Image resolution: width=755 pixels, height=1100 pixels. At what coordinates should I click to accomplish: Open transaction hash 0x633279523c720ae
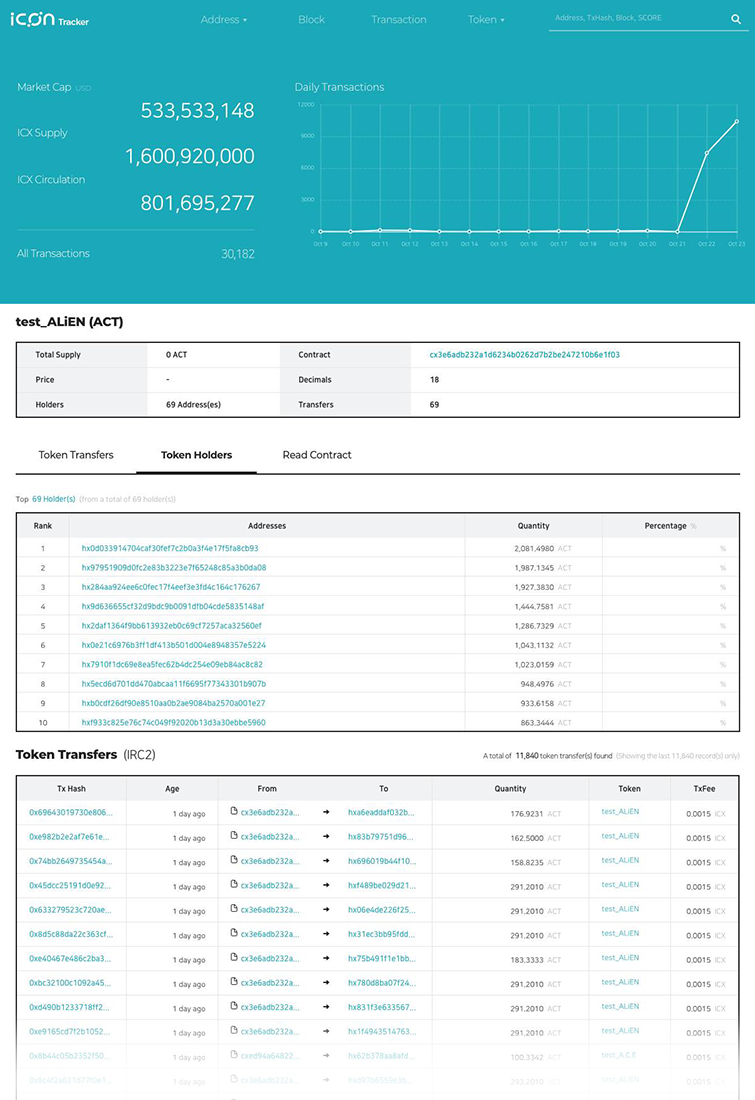70,910
